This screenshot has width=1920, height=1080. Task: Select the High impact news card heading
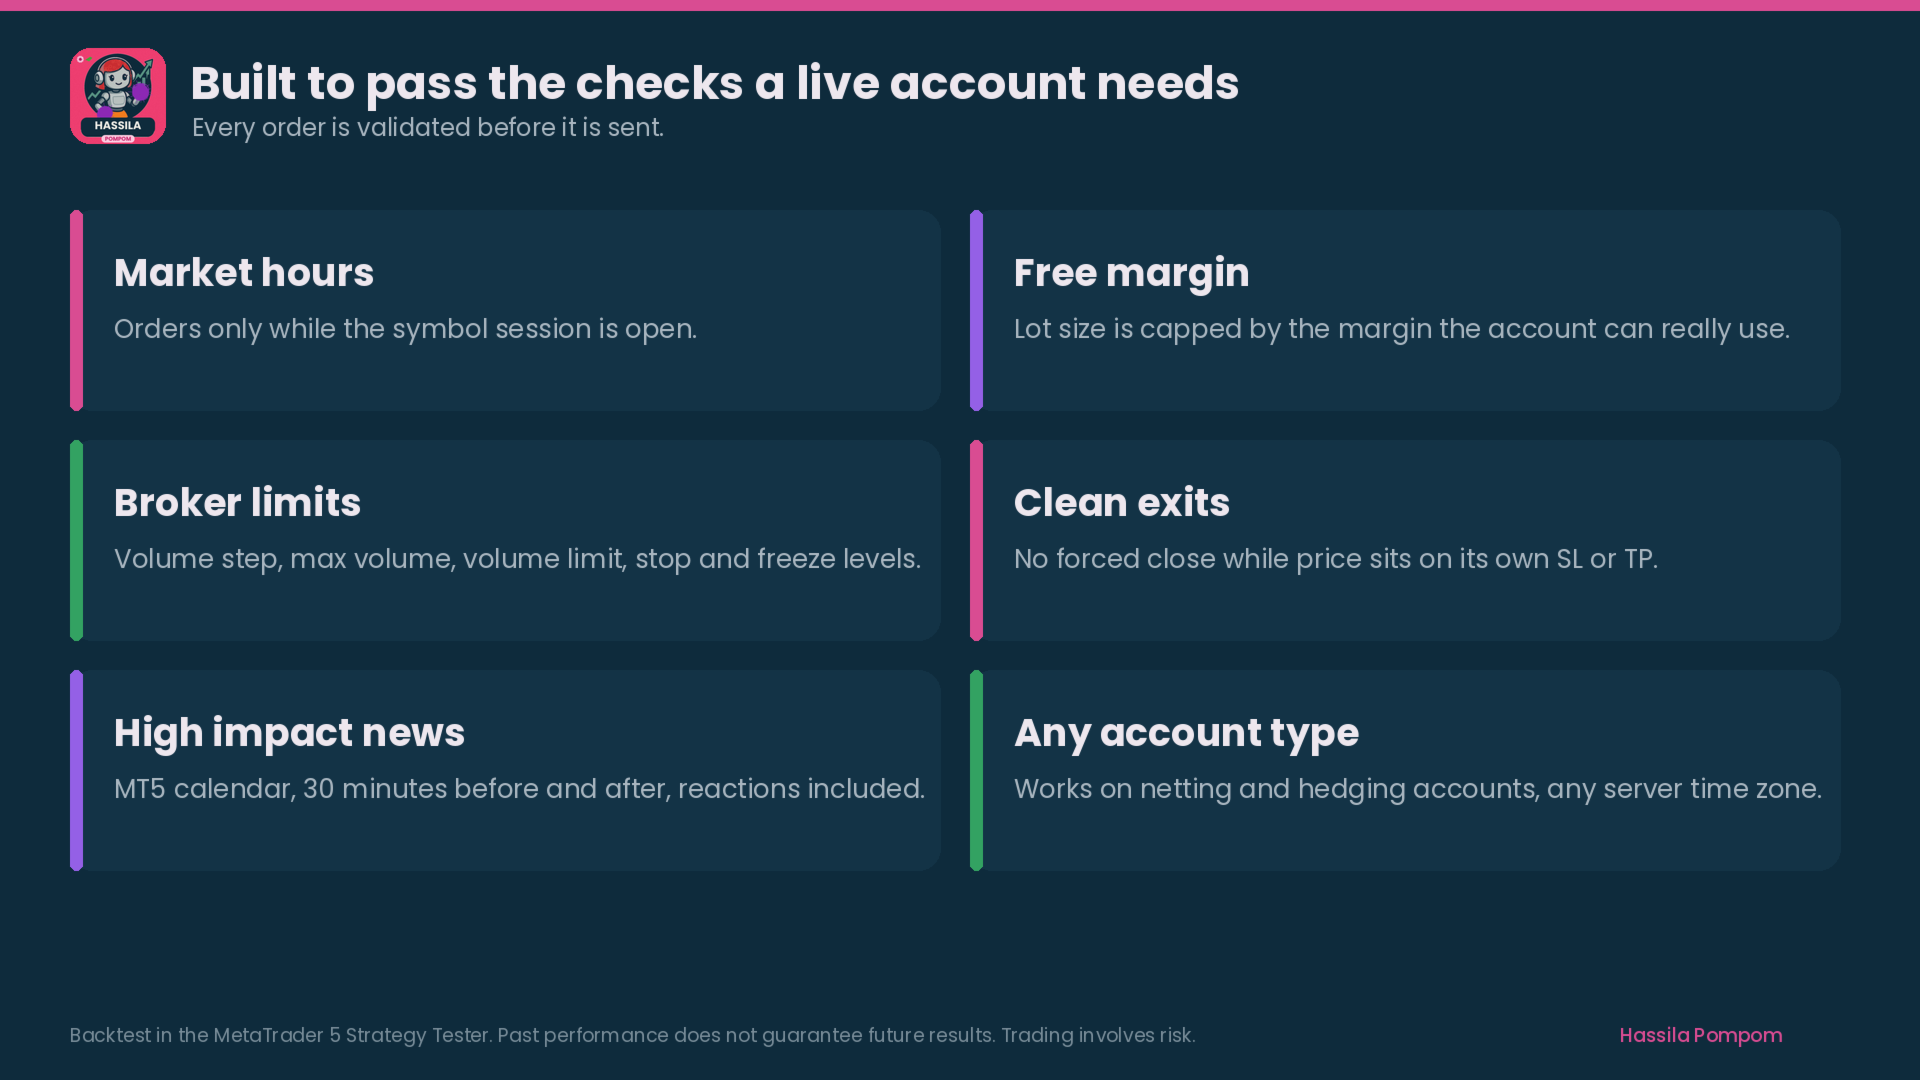click(289, 733)
